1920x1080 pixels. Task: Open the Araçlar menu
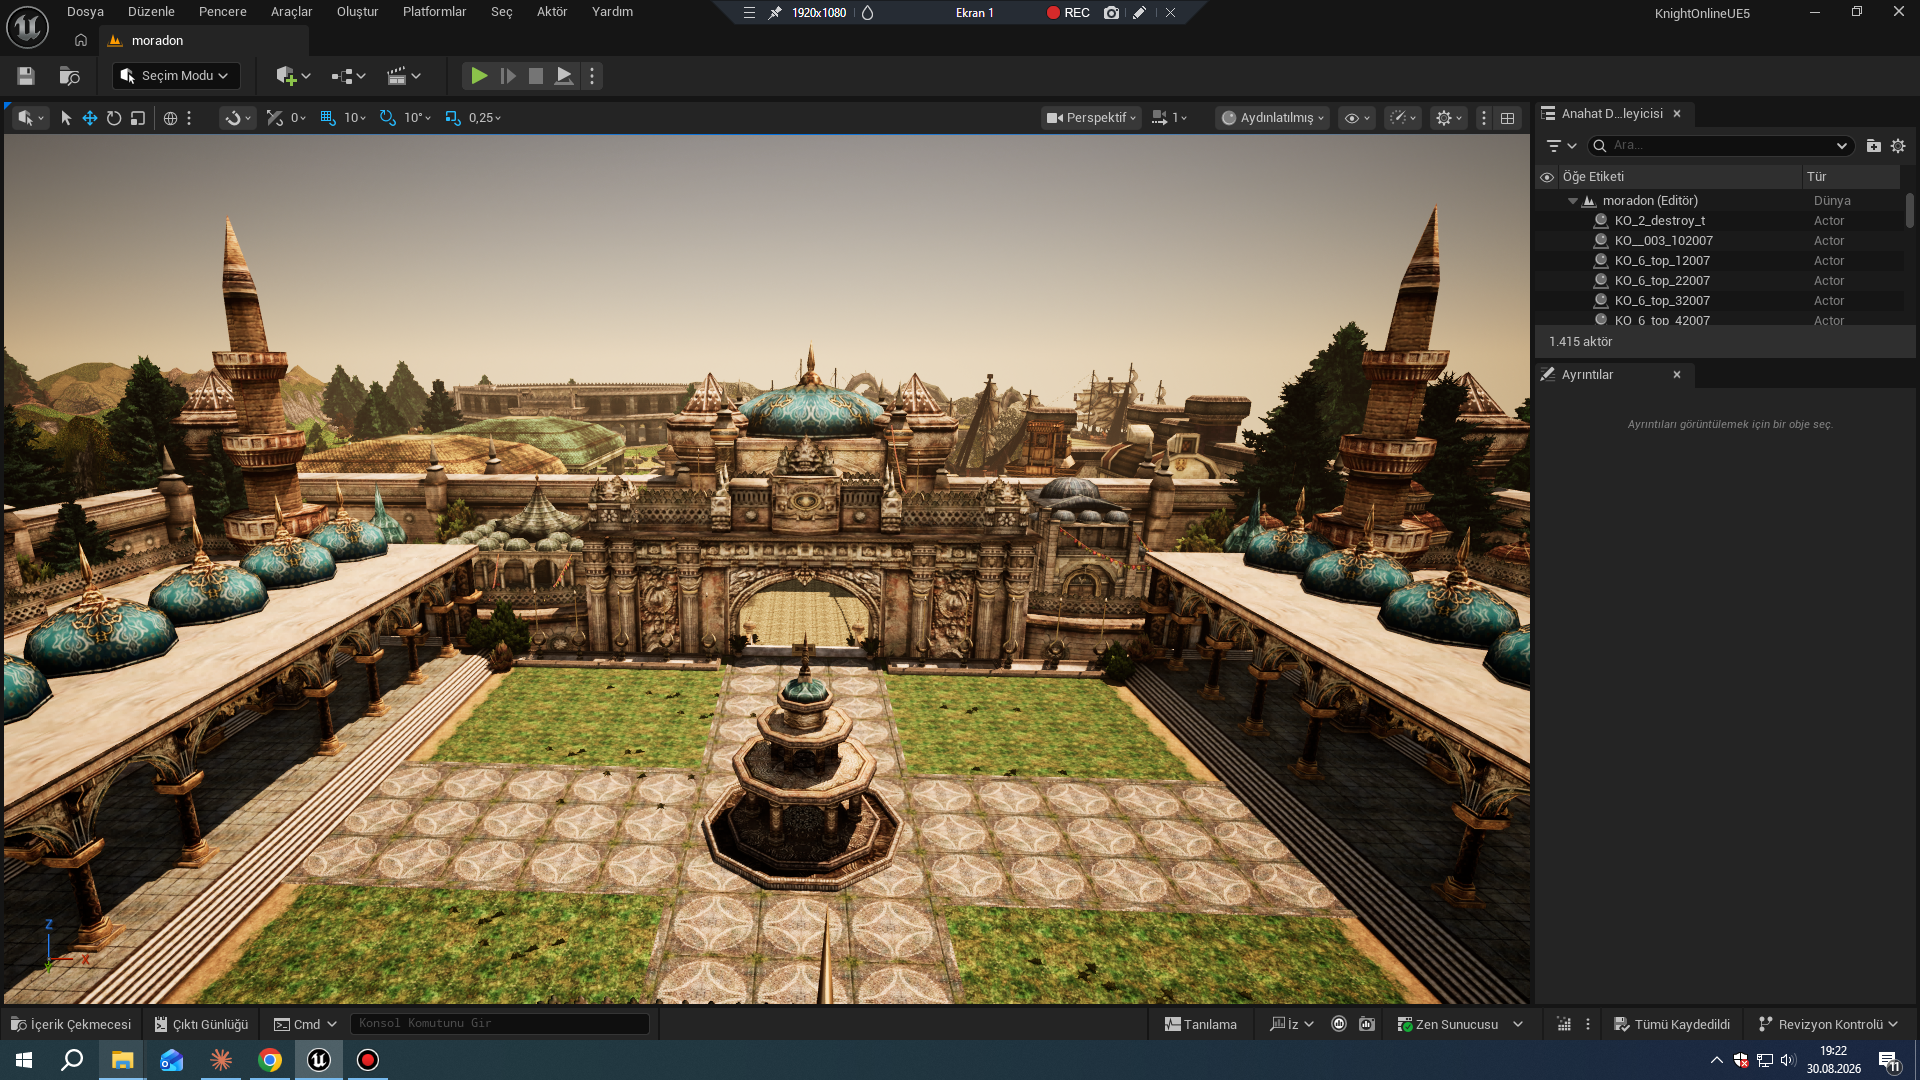click(x=292, y=12)
